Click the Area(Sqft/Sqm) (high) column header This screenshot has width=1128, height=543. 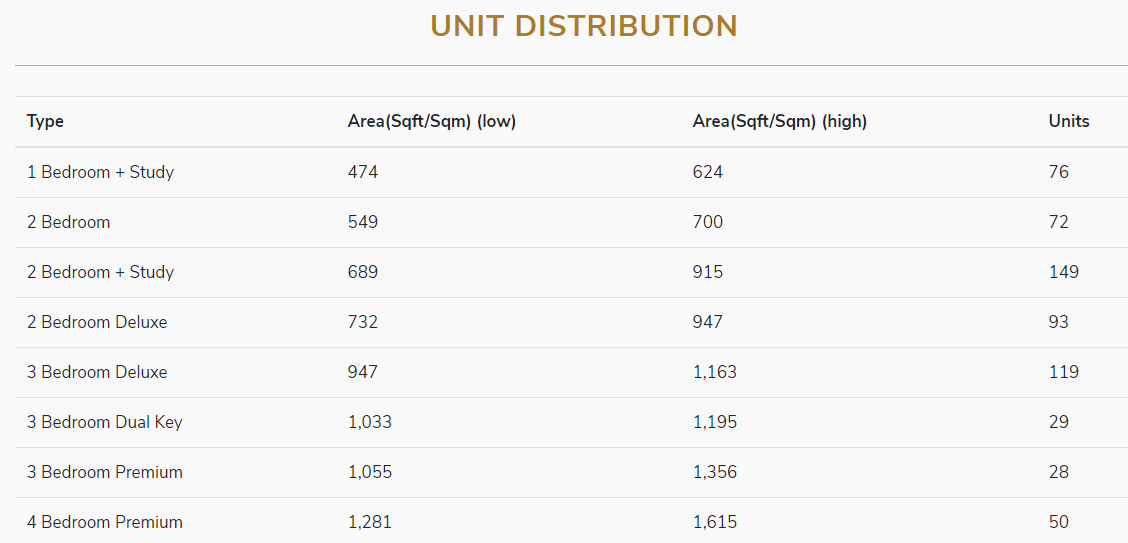coord(779,122)
